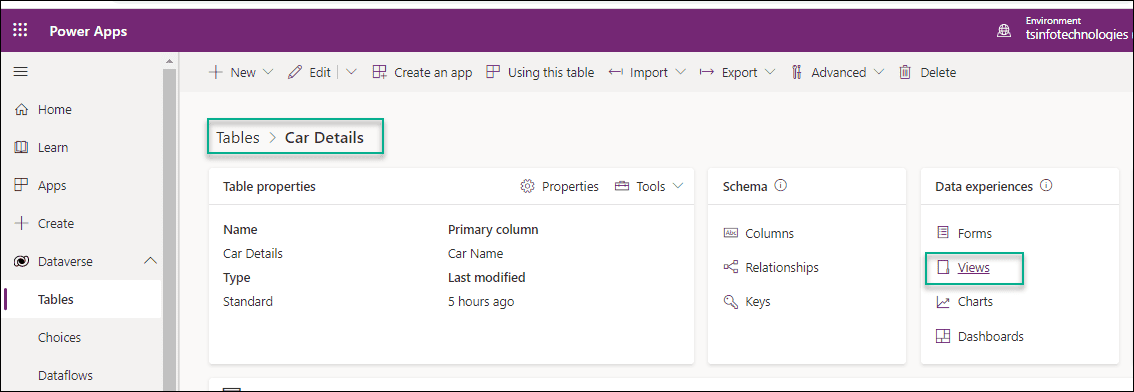
Task: Click the Forms document icon
Action: pyautogui.click(x=942, y=233)
